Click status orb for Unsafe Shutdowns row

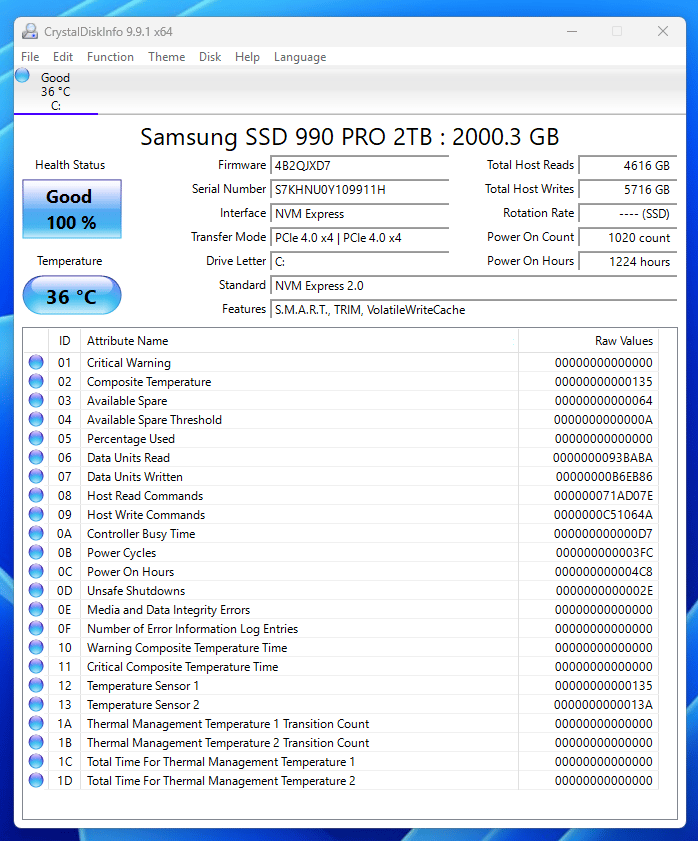click(x=36, y=590)
